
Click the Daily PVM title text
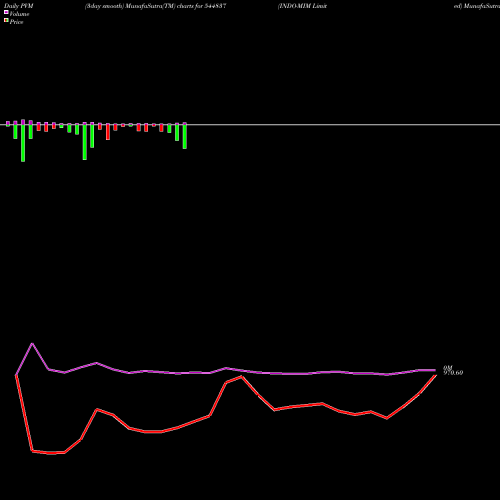click(19, 6)
